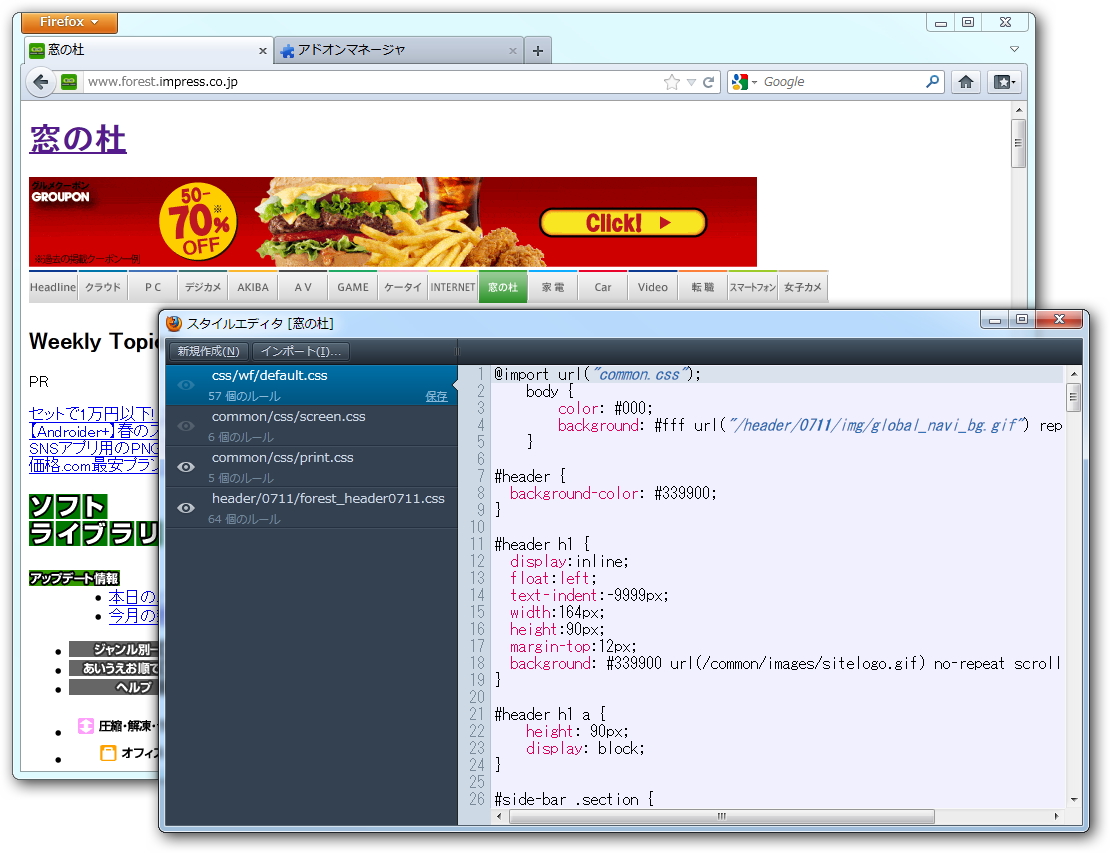The height and width of the screenshot is (853, 1110).
Task: Click the back navigation arrow
Action: click(40, 82)
